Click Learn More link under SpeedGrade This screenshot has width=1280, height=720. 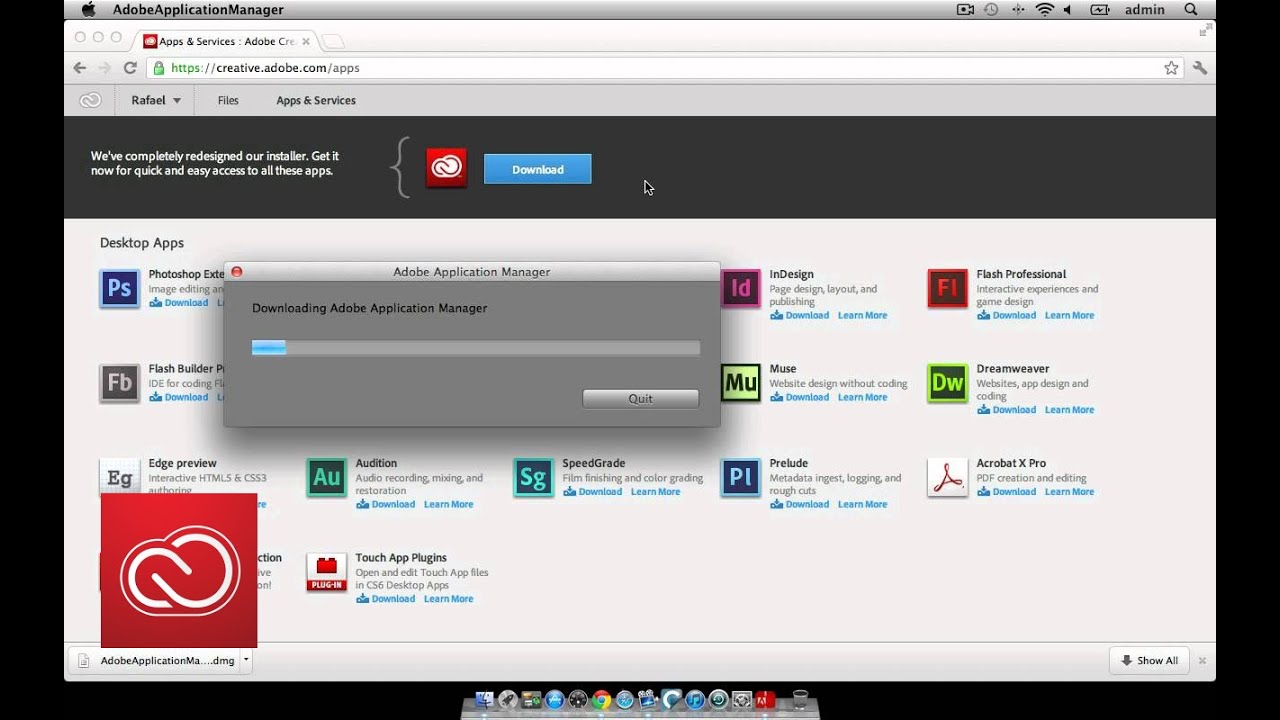click(655, 491)
